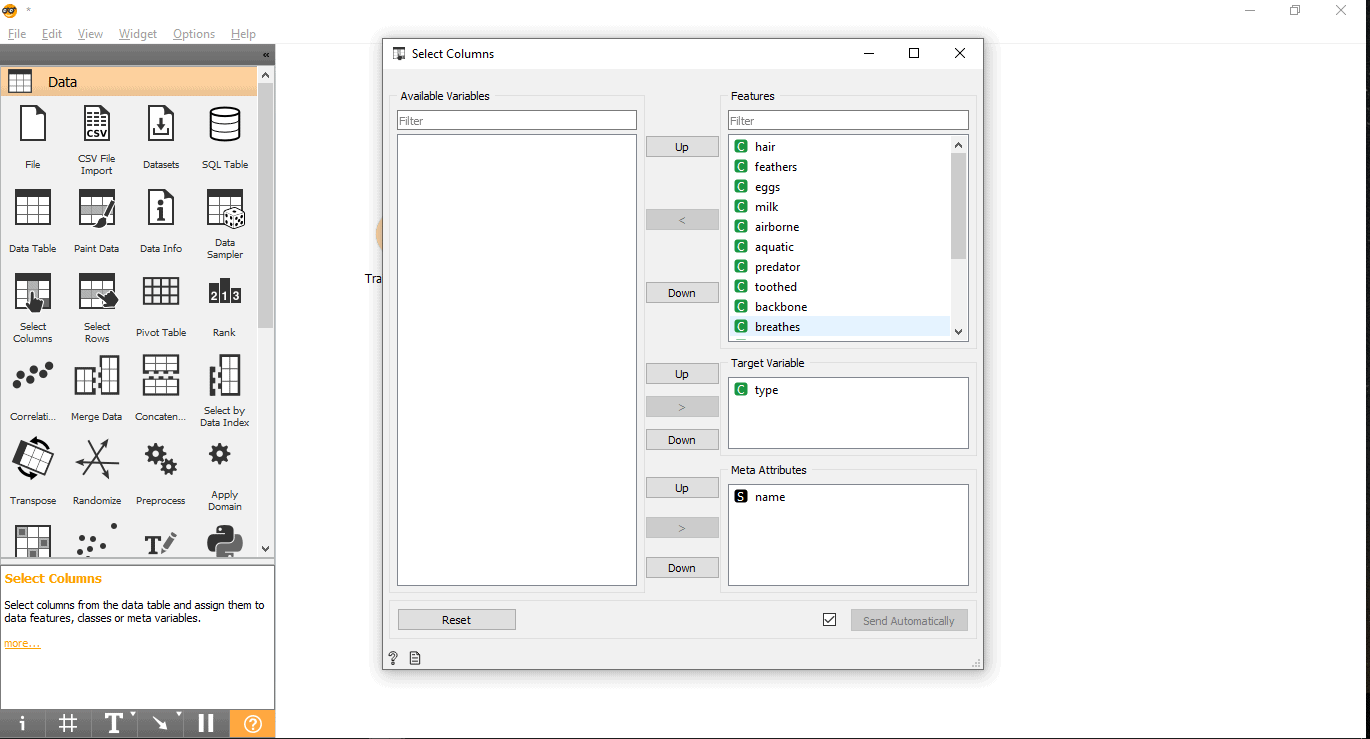
Task: Open the Widget menu
Action: (138, 34)
